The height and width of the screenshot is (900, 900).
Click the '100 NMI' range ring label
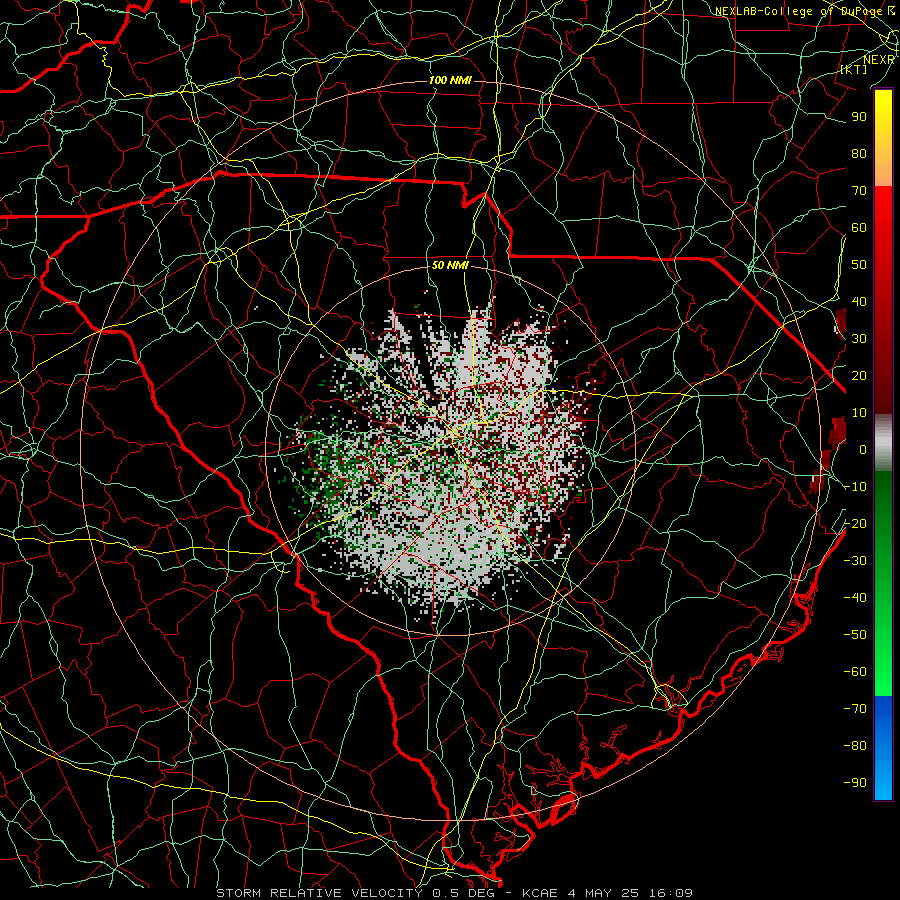[x=450, y=80]
